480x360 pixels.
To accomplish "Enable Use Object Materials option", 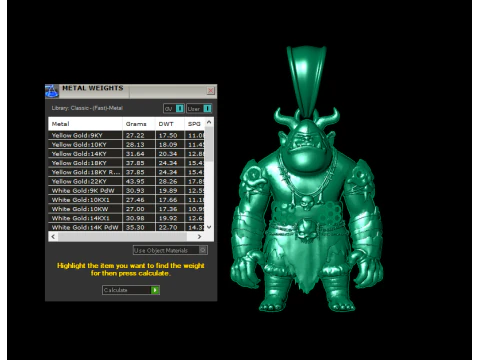I will click(170, 250).
